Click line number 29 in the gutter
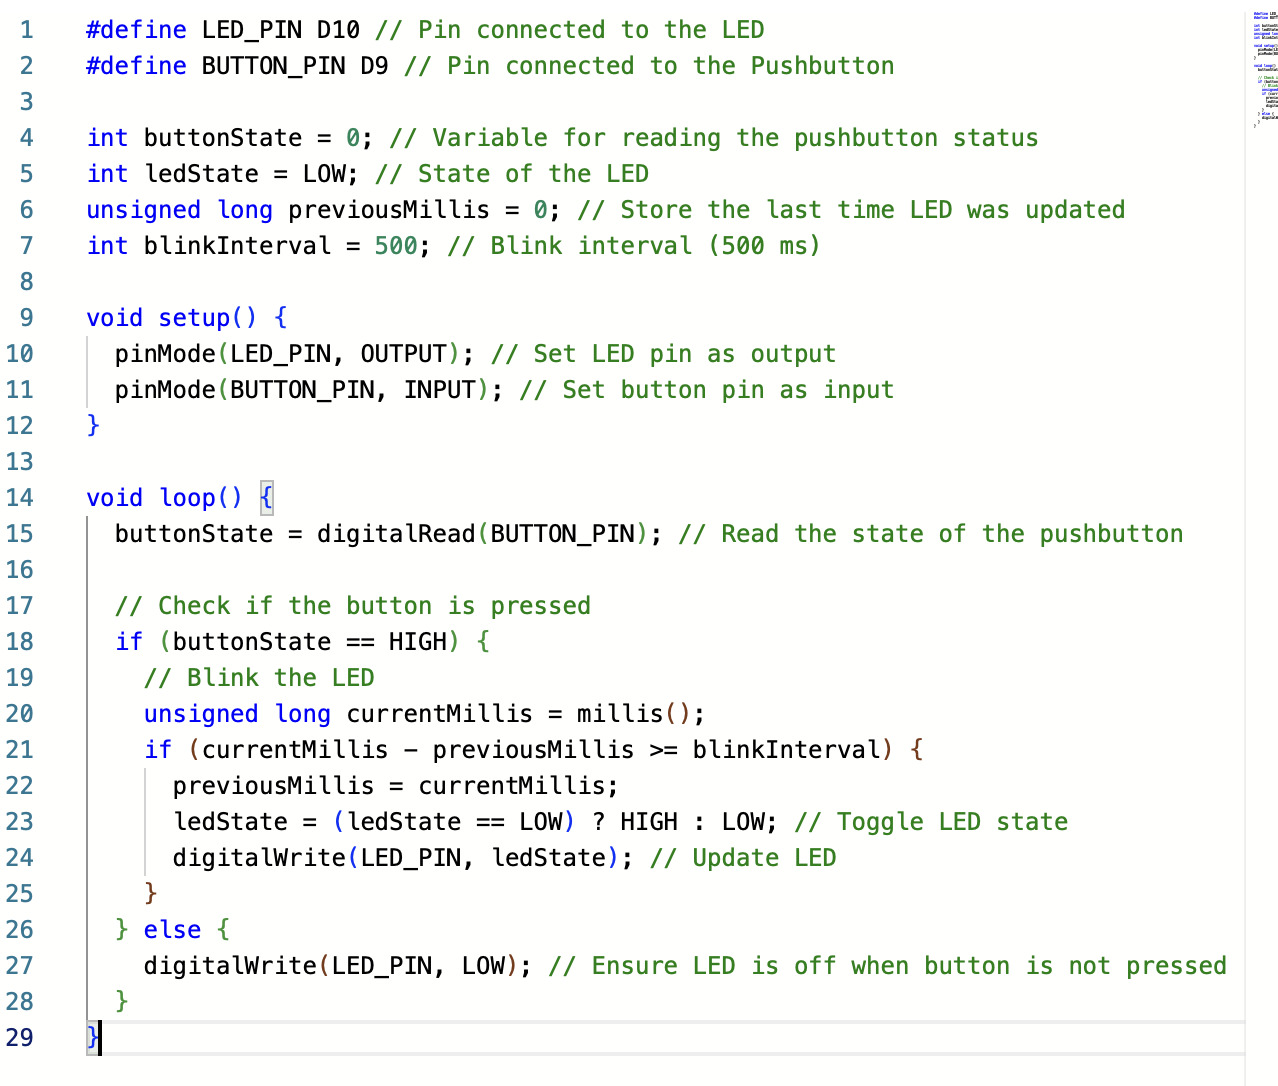Image resolution: width=1278 pixels, height=1086 pixels. point(20,1038)
